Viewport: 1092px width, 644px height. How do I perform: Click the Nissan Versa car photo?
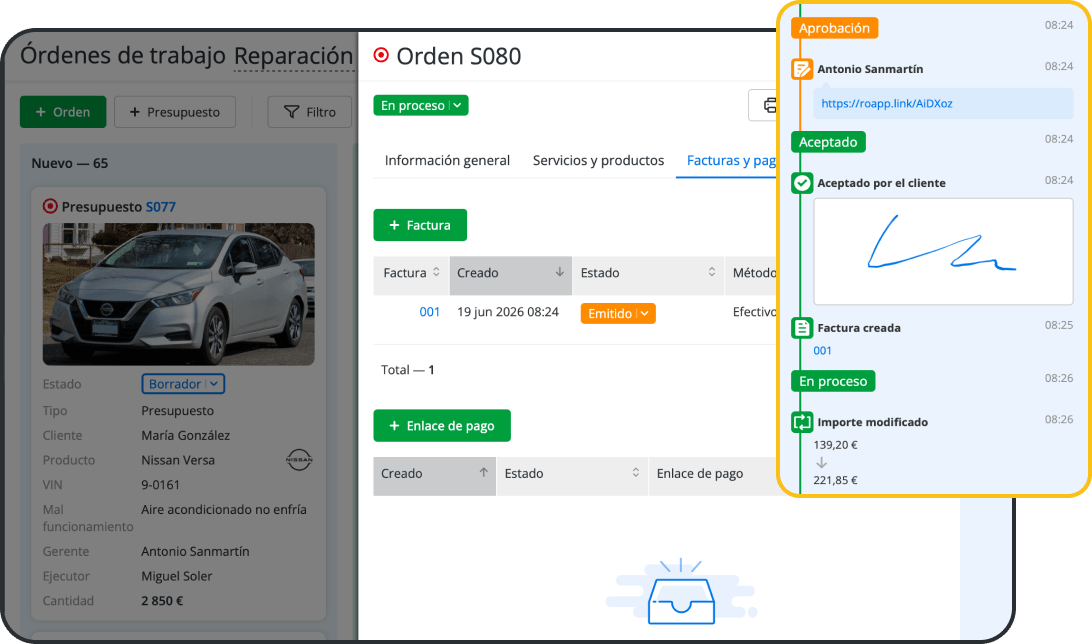click(x=178, y=294)
